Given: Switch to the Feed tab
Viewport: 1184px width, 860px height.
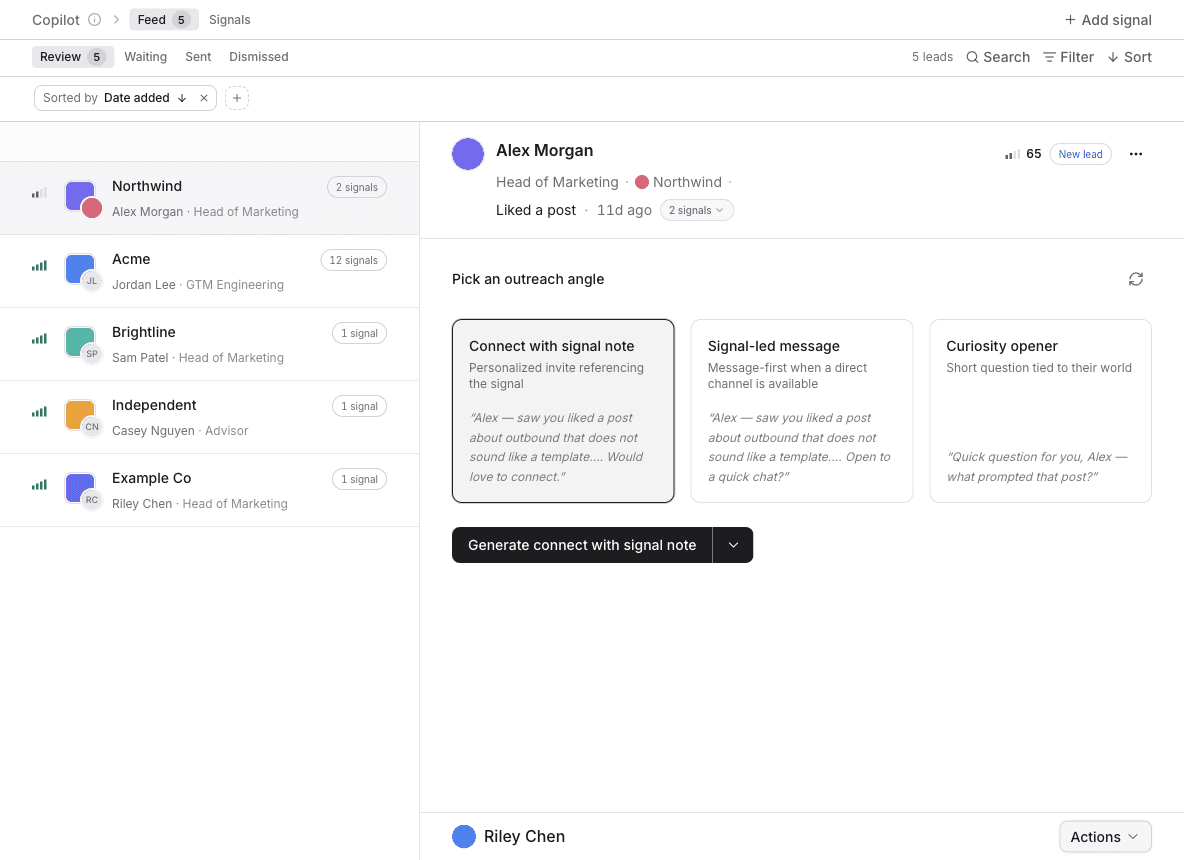Looking at the screenshot, I should pos(164,20).
